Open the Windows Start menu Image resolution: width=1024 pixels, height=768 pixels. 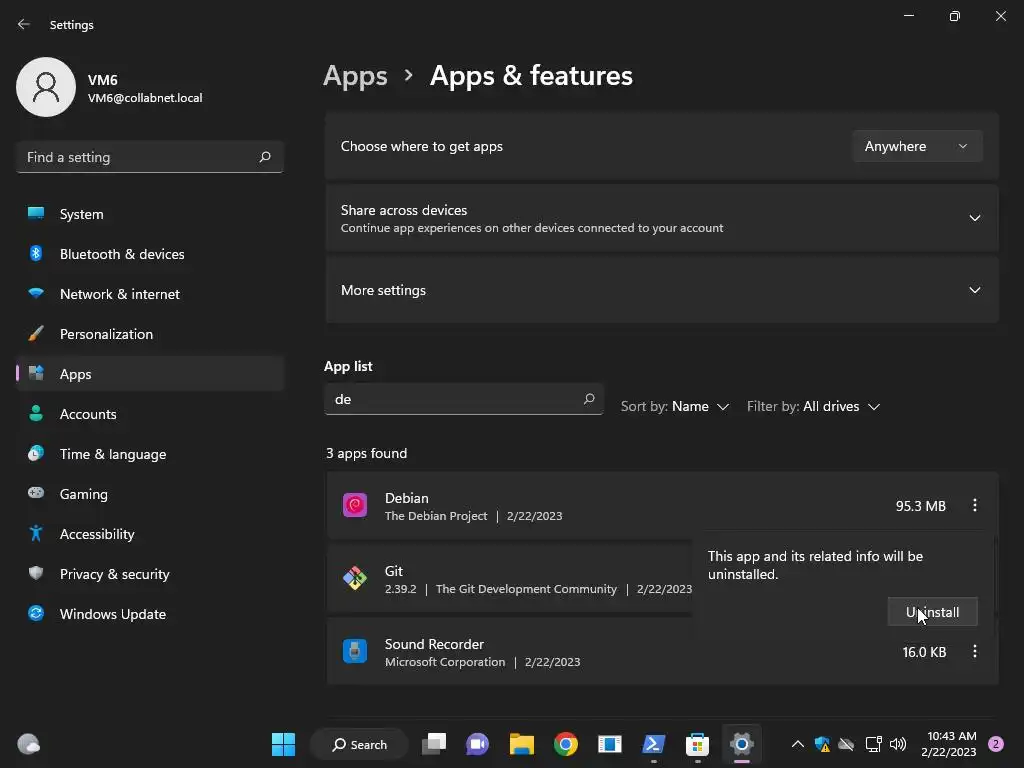pos(283,744)
